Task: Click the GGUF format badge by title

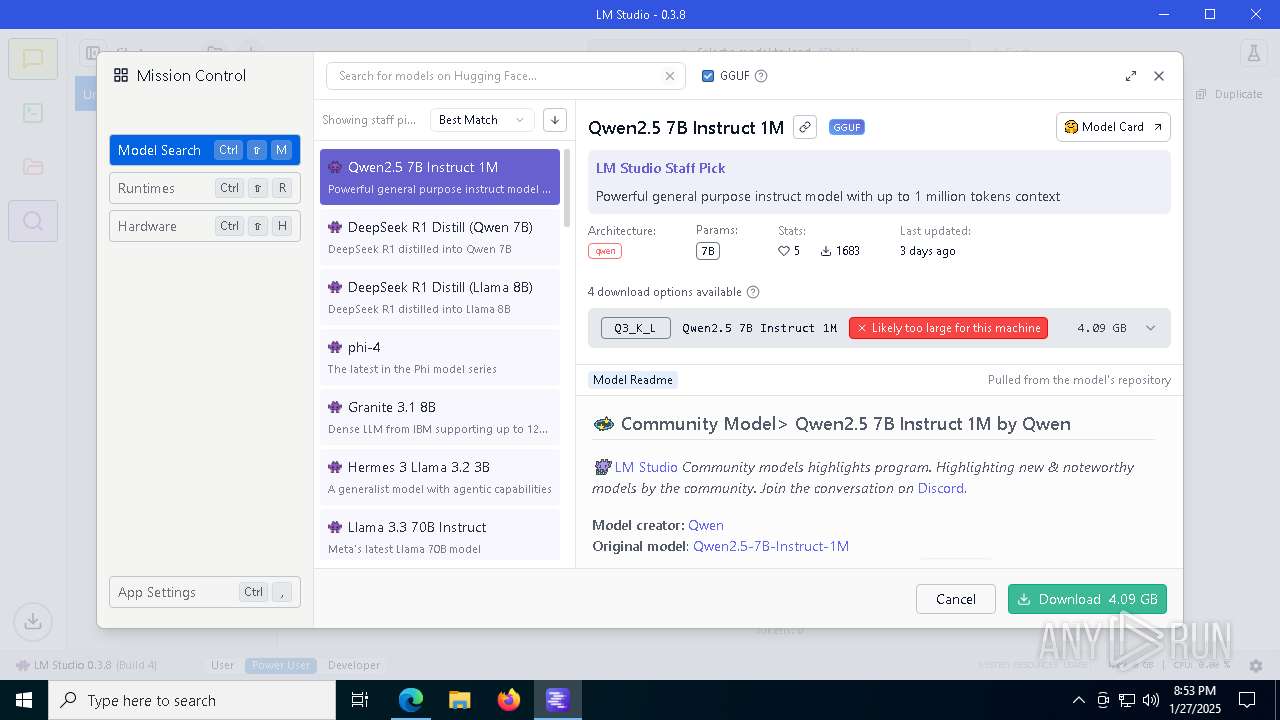Action: coord(847,127)
